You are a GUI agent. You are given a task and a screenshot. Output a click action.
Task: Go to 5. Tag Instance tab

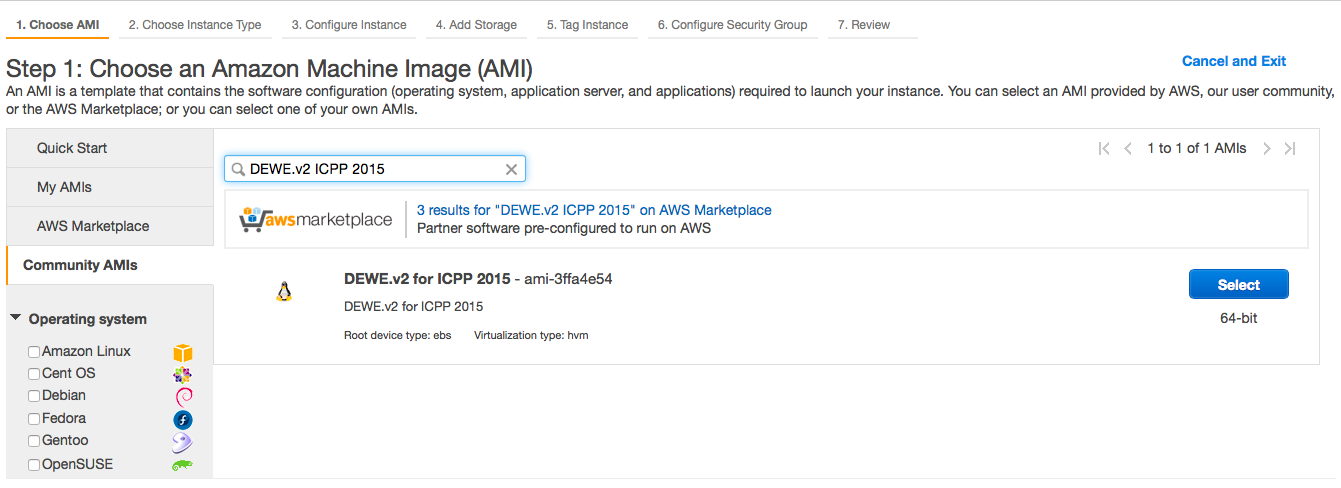click(x=587, y=25)
